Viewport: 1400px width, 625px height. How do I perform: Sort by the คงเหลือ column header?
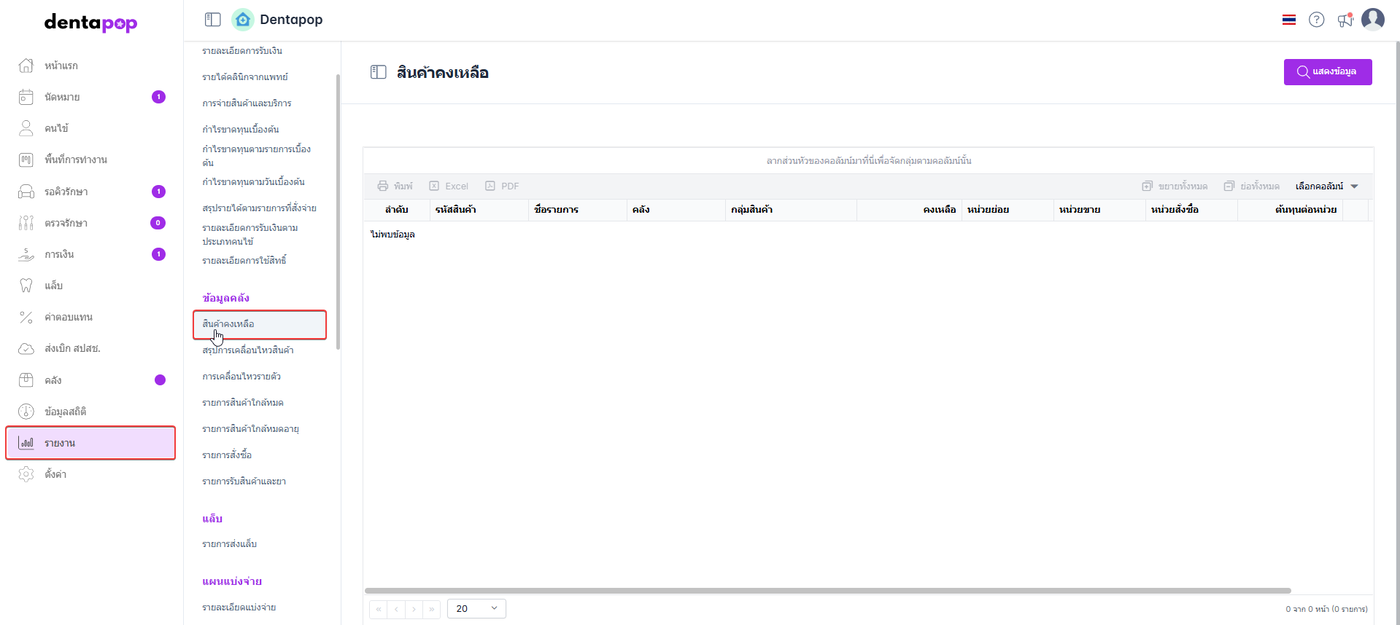pos(909,210)
